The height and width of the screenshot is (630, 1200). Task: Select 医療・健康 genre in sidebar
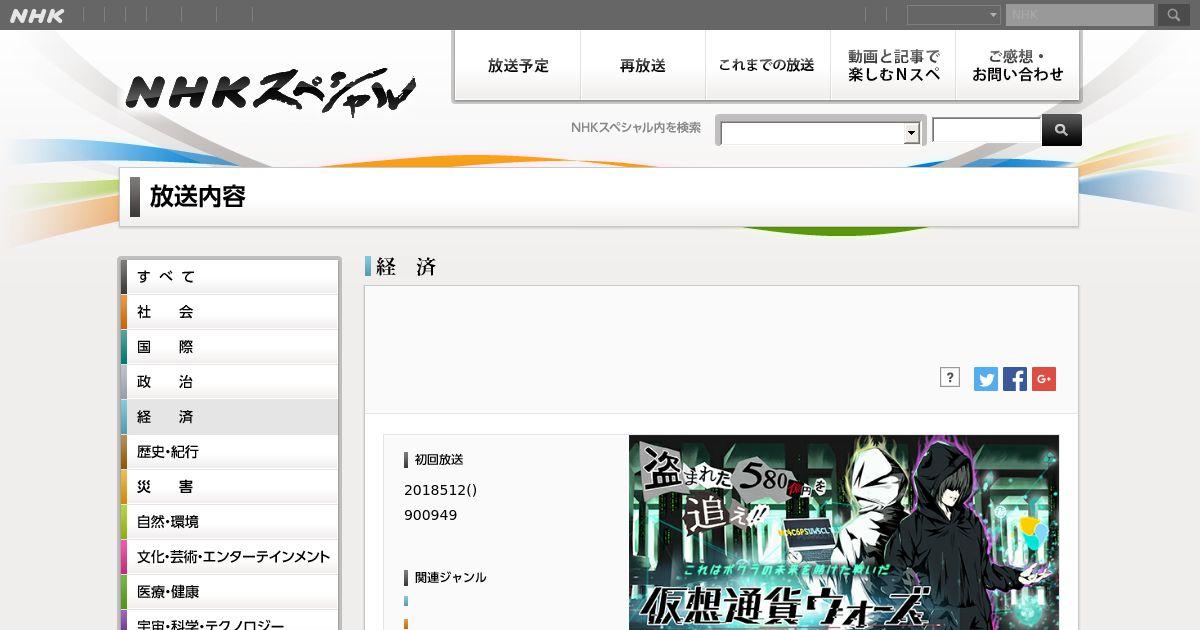tap(230, 592)
